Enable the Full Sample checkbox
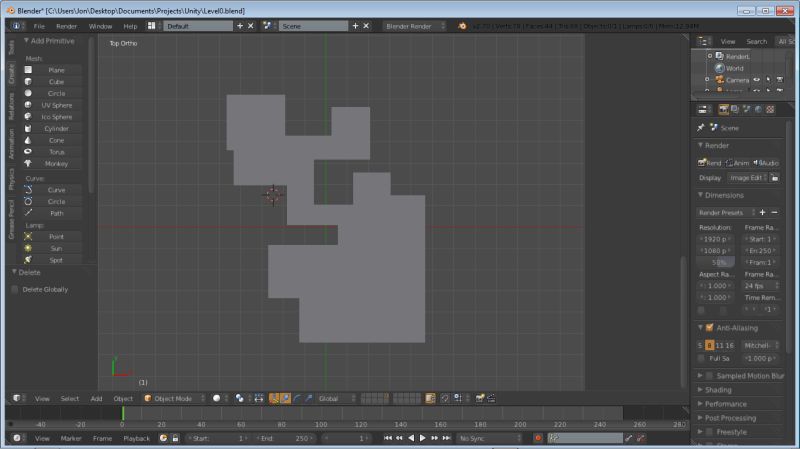This screenshot has width=800, height=449. (x=701, y=359)
